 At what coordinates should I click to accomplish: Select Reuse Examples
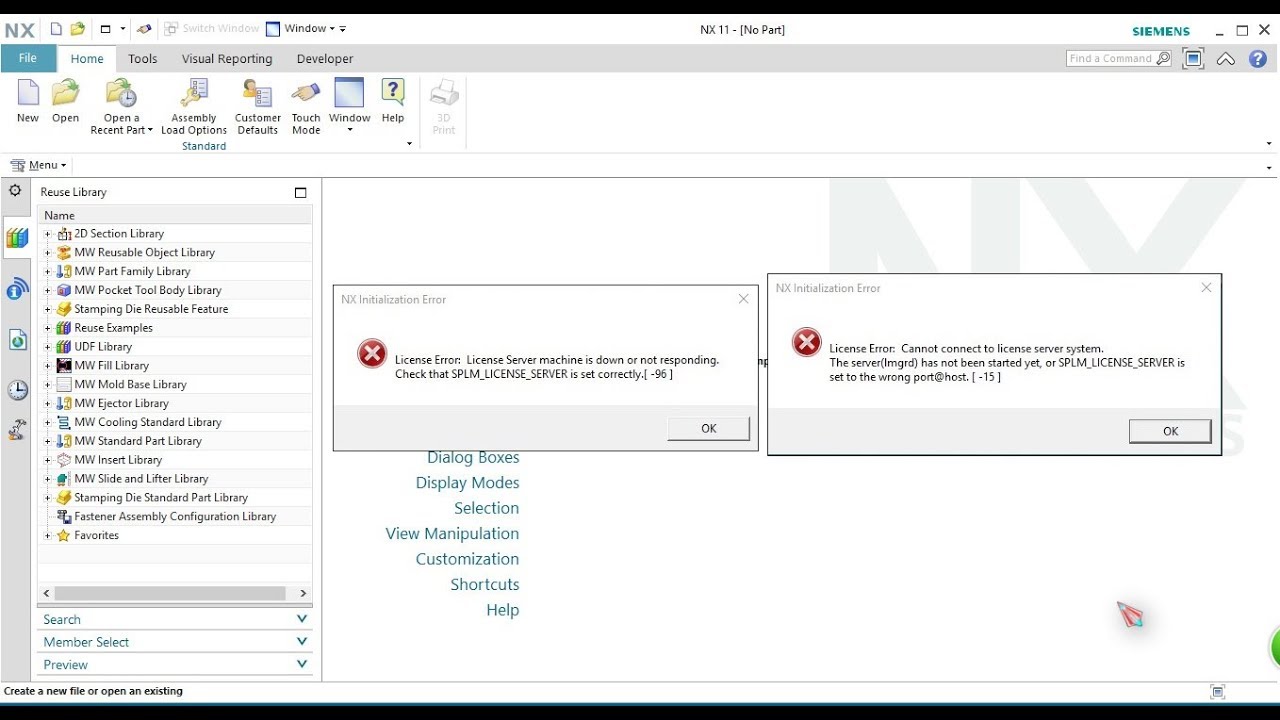[x=113, y=328]
